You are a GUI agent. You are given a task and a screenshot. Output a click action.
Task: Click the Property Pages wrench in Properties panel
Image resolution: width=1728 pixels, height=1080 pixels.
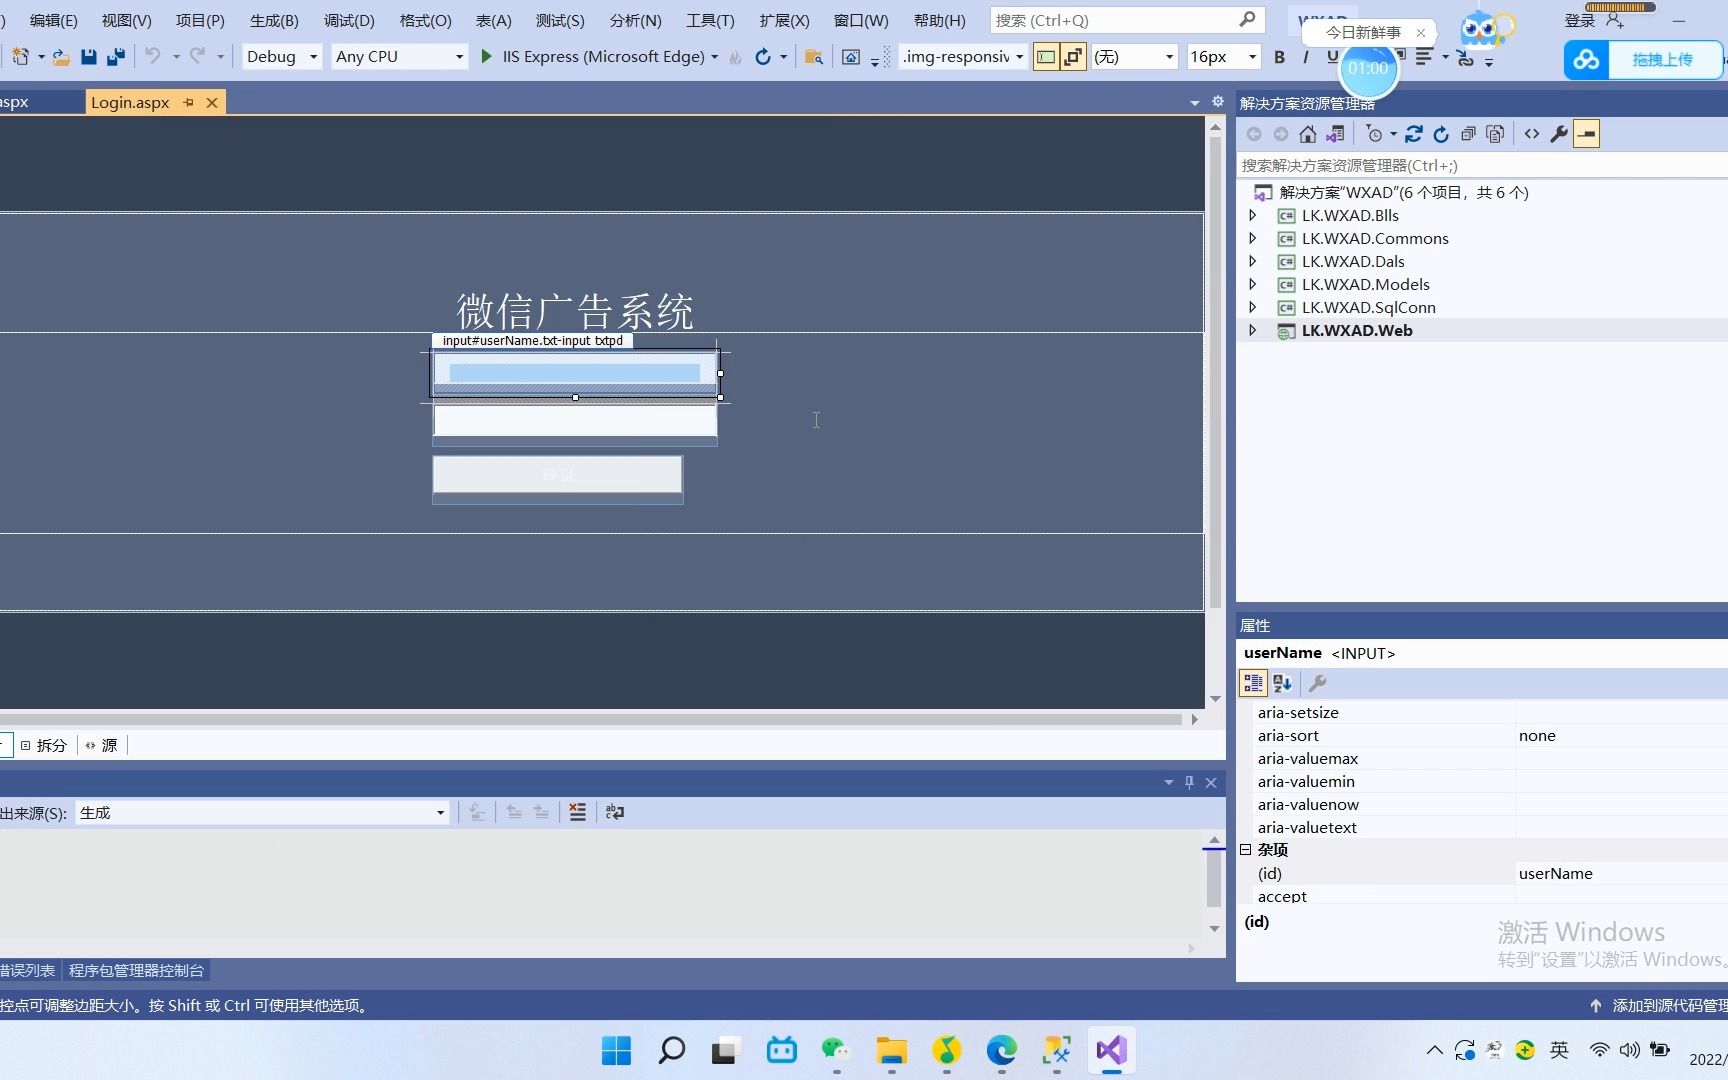coord(1317,683)
